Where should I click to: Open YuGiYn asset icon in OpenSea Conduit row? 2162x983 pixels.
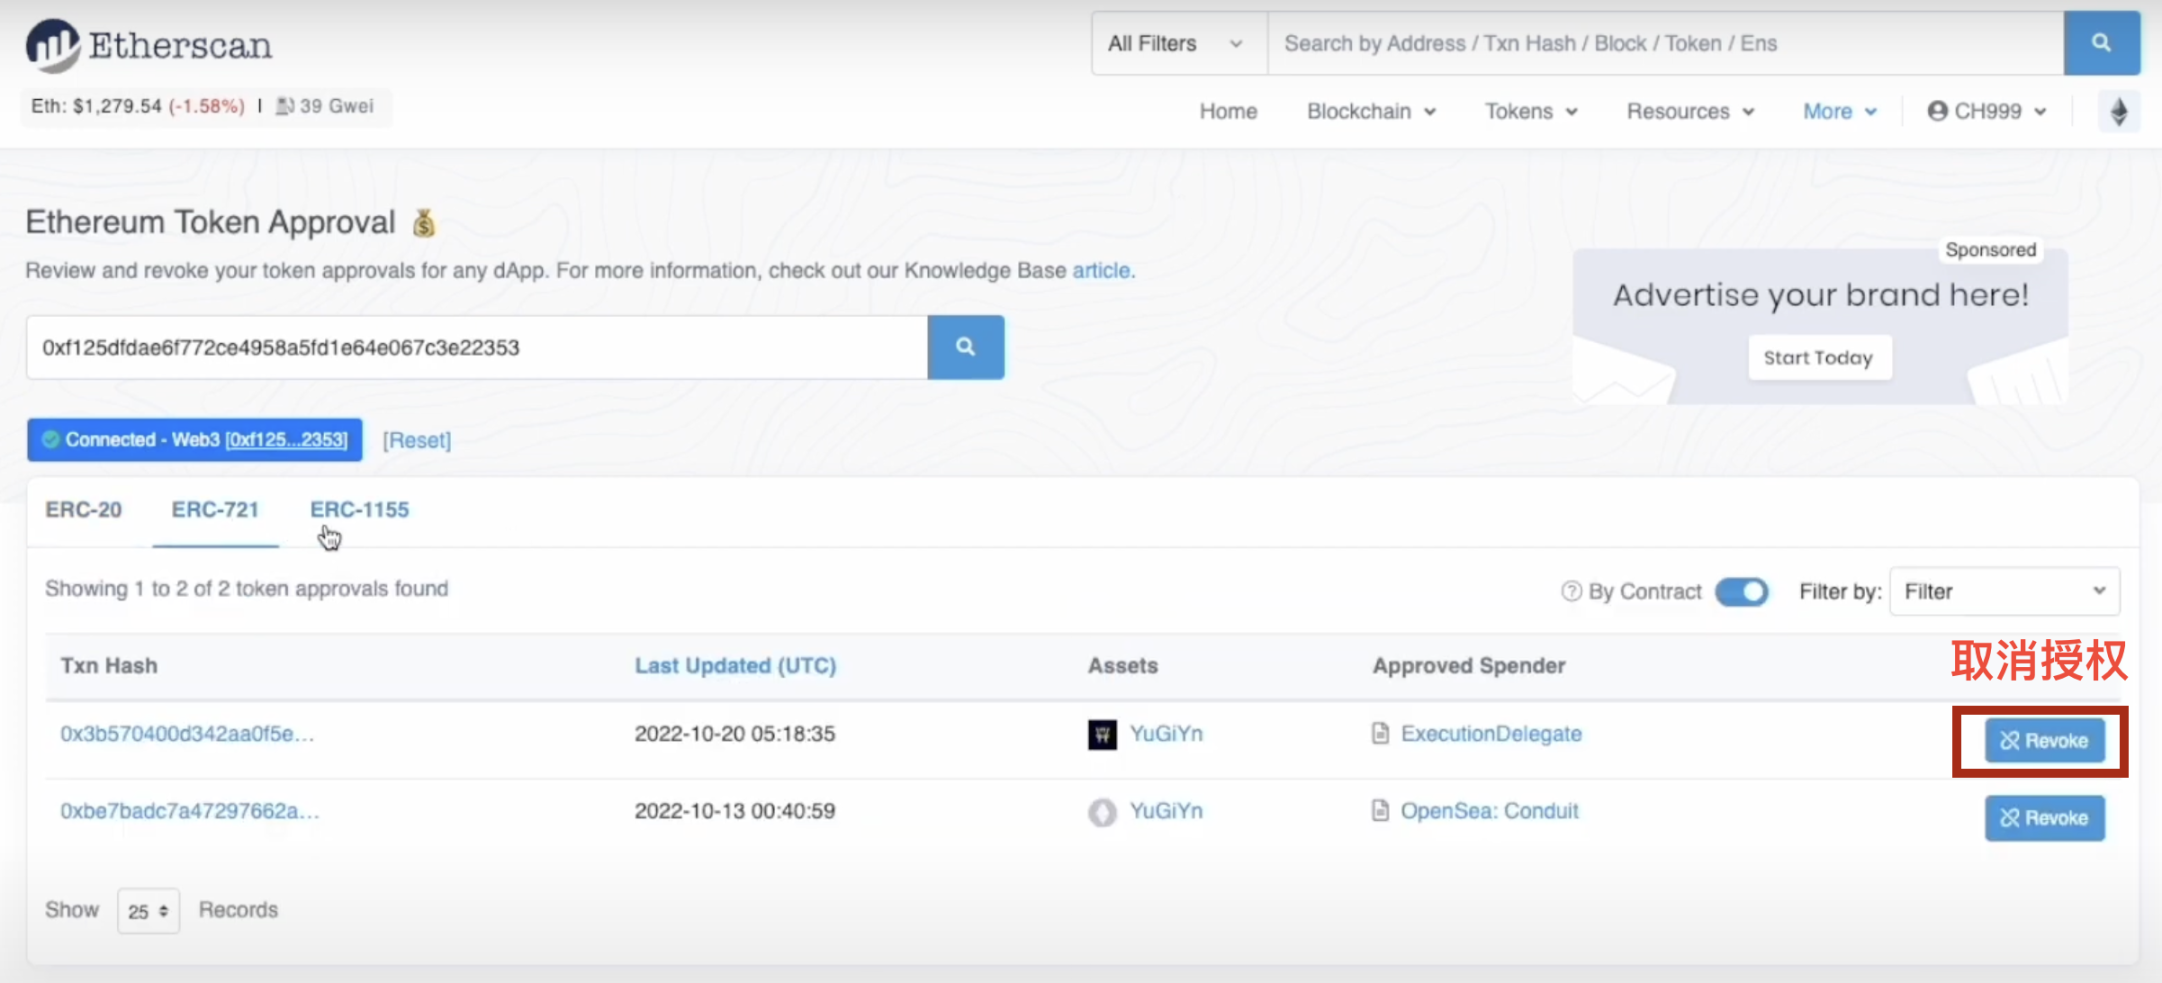click(1102, 812)
